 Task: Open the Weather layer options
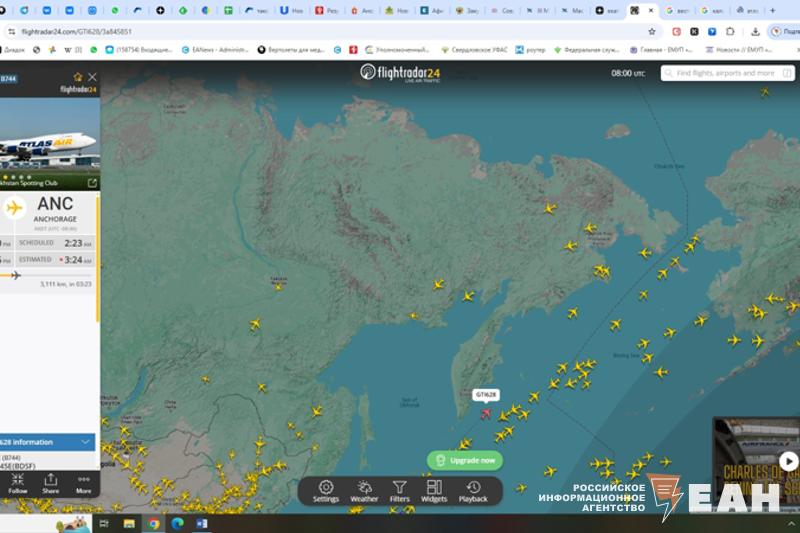point(364,490)
